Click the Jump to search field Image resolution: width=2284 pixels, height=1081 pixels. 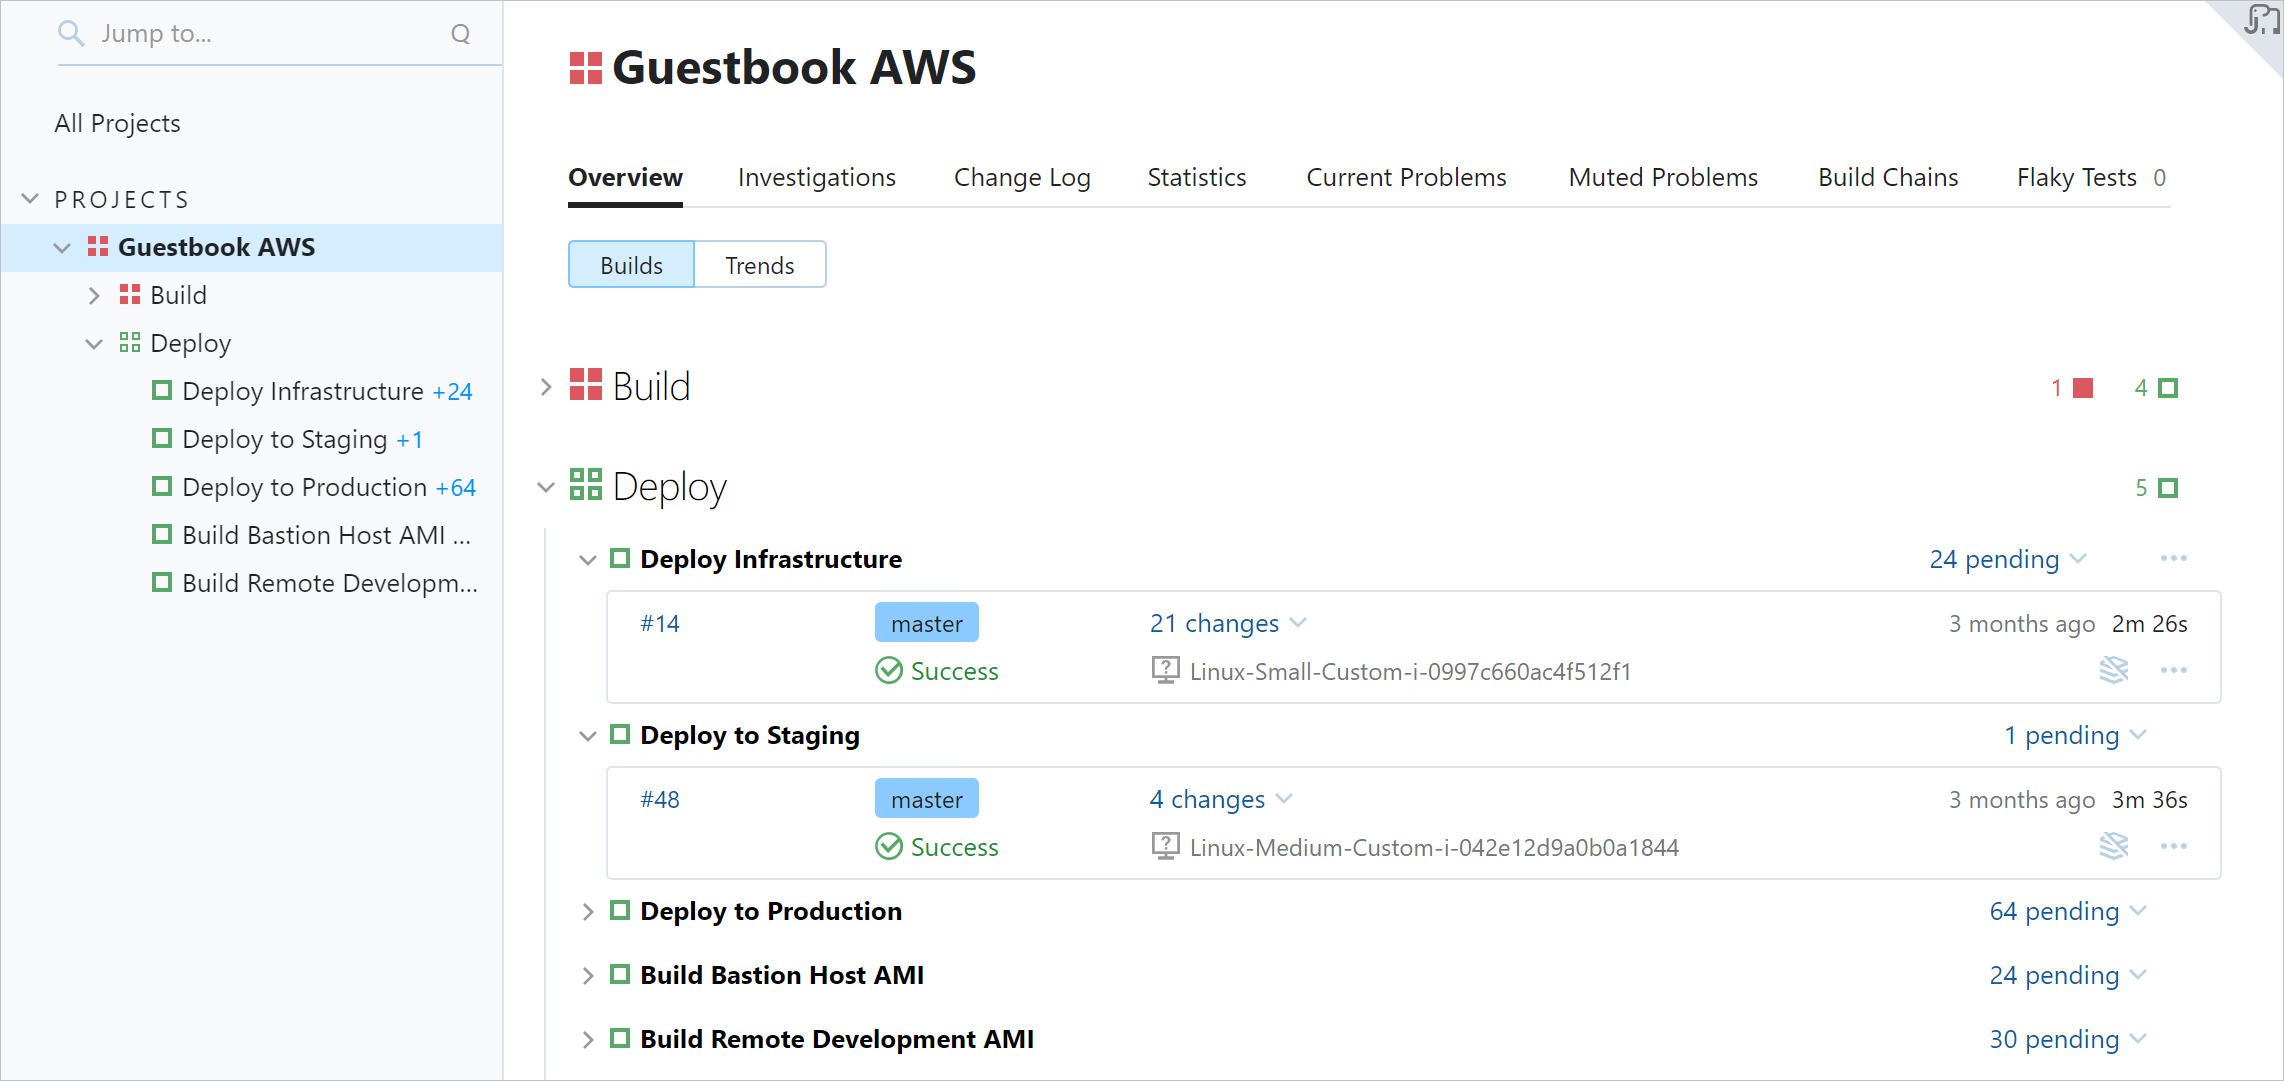pos(260,34)
